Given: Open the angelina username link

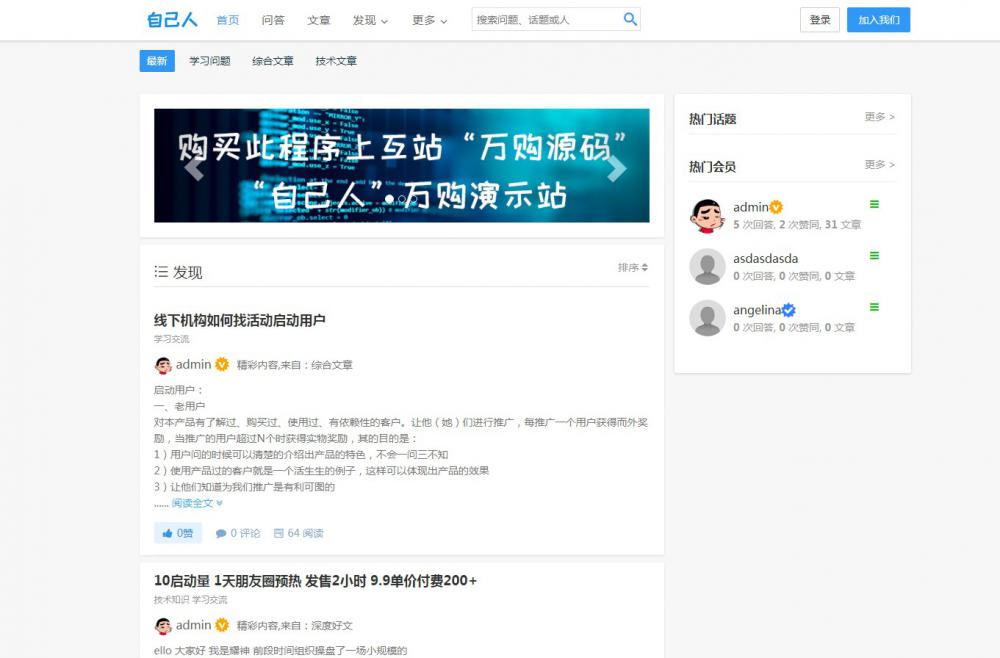Looking at the screenshot, I should [x=757, y=310].
